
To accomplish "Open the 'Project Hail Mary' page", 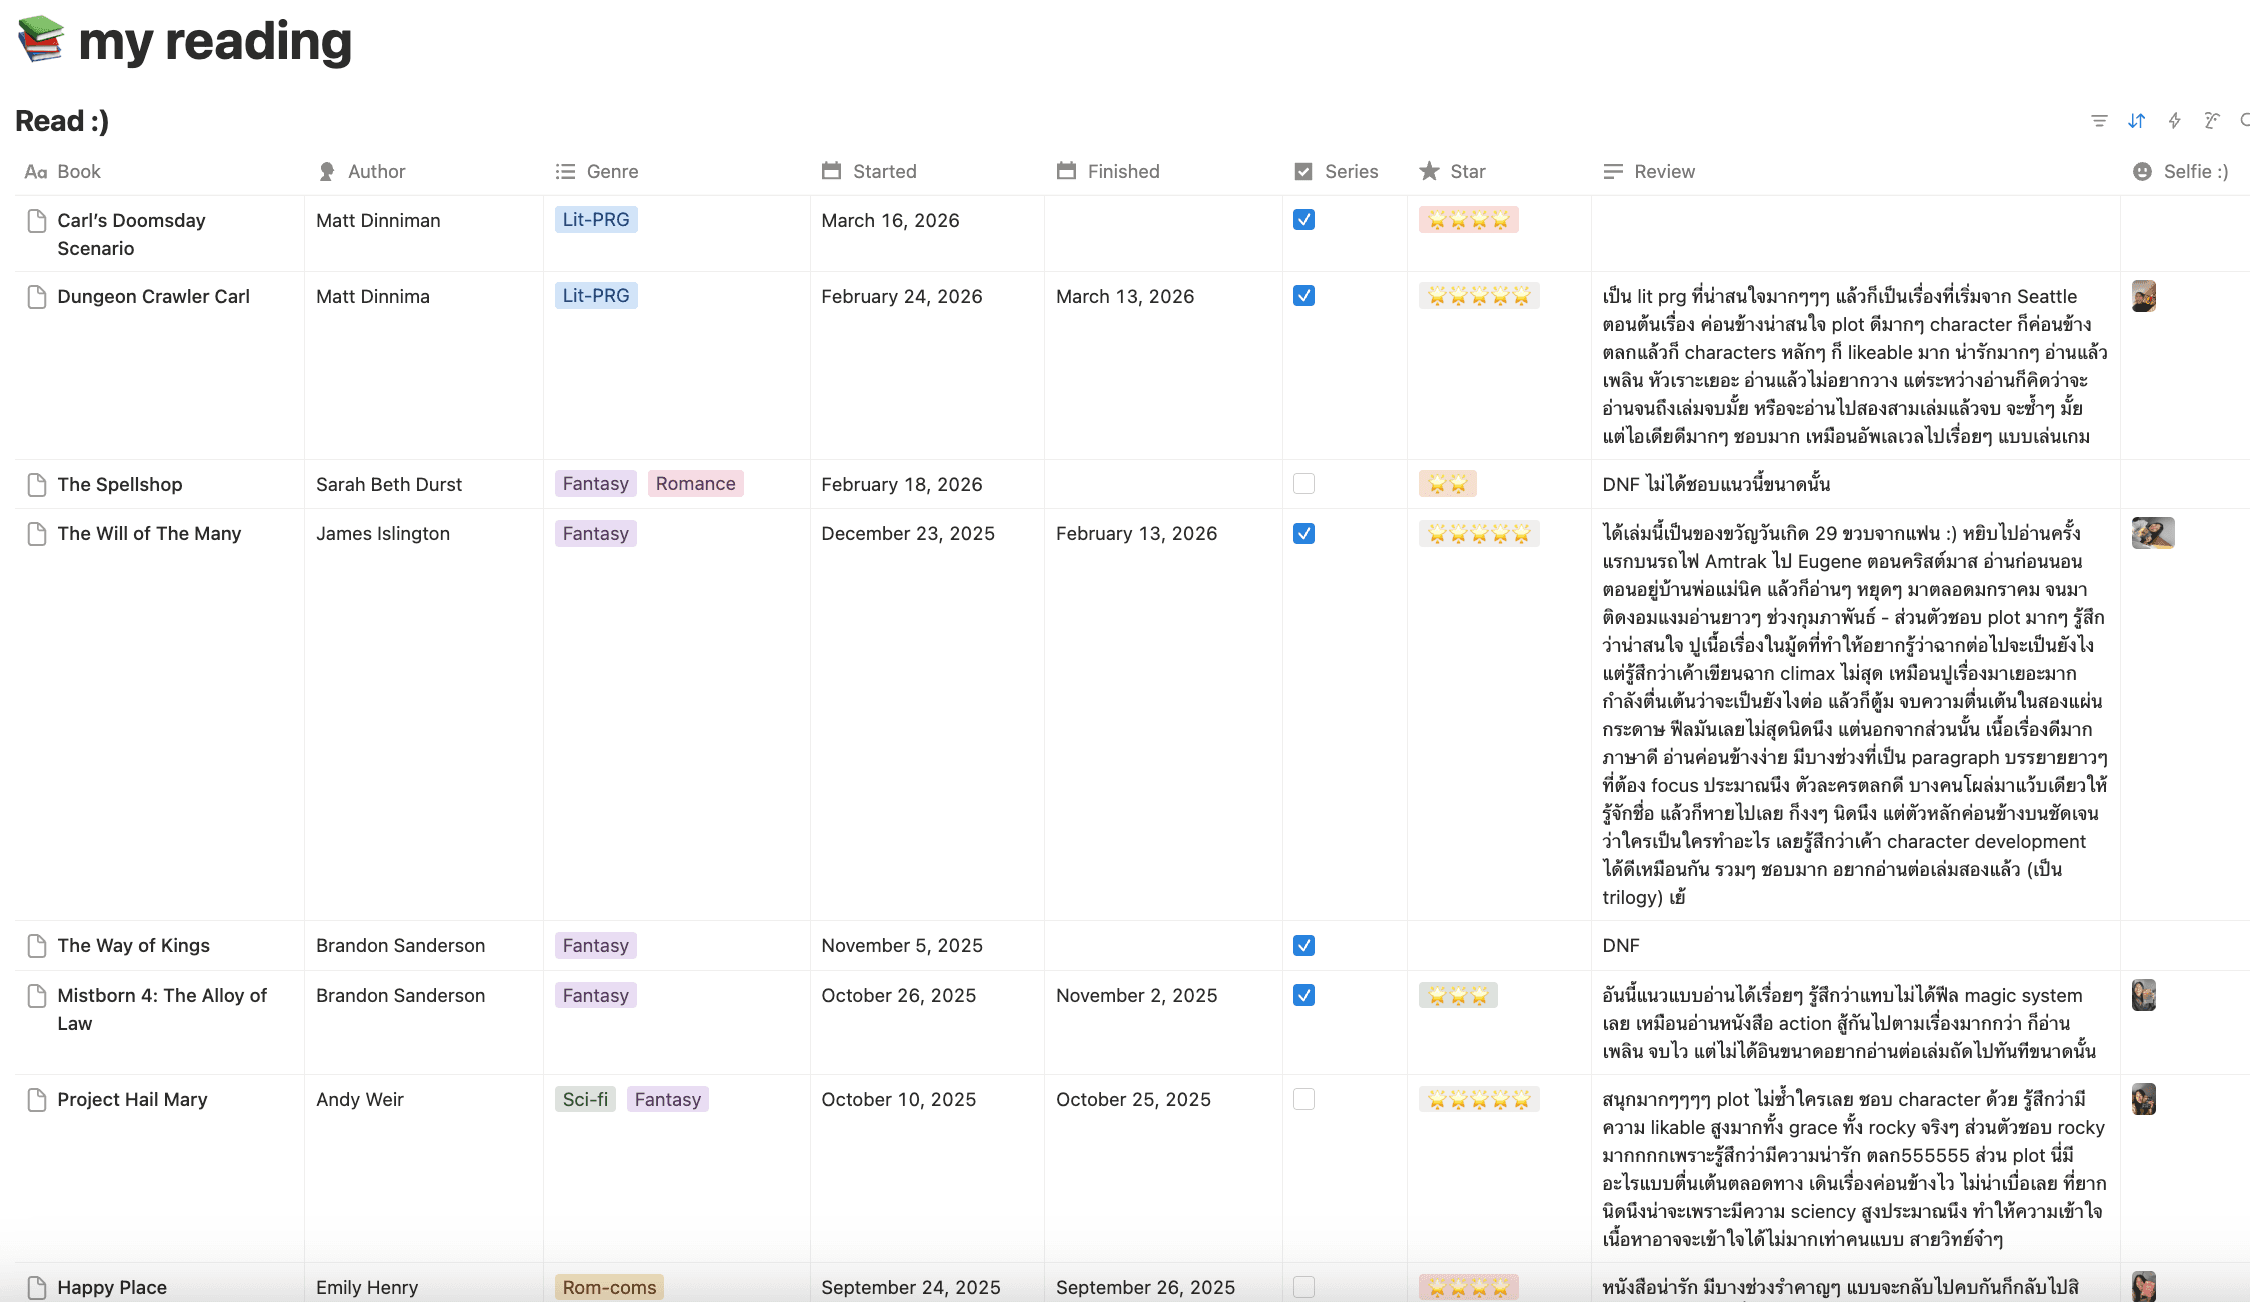I will [x=131, y=1099].
